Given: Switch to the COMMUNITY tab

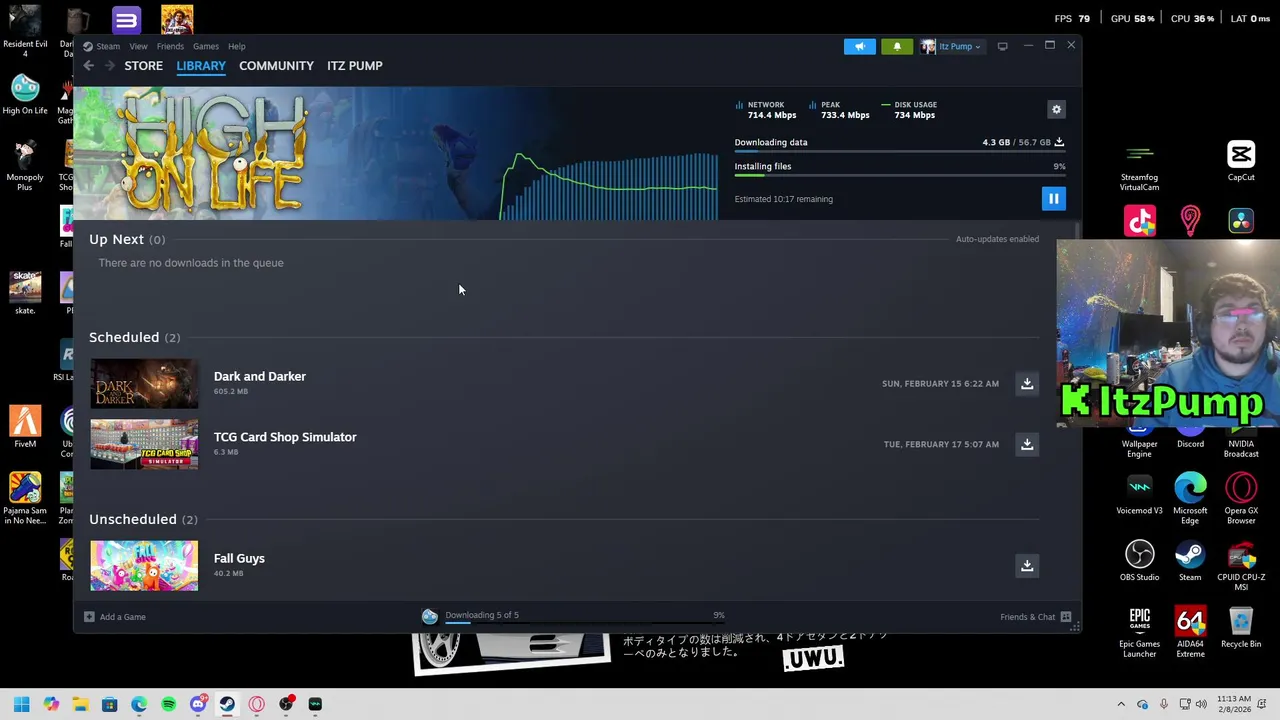Looking at the screenshot, I should (x=276, y=66).
